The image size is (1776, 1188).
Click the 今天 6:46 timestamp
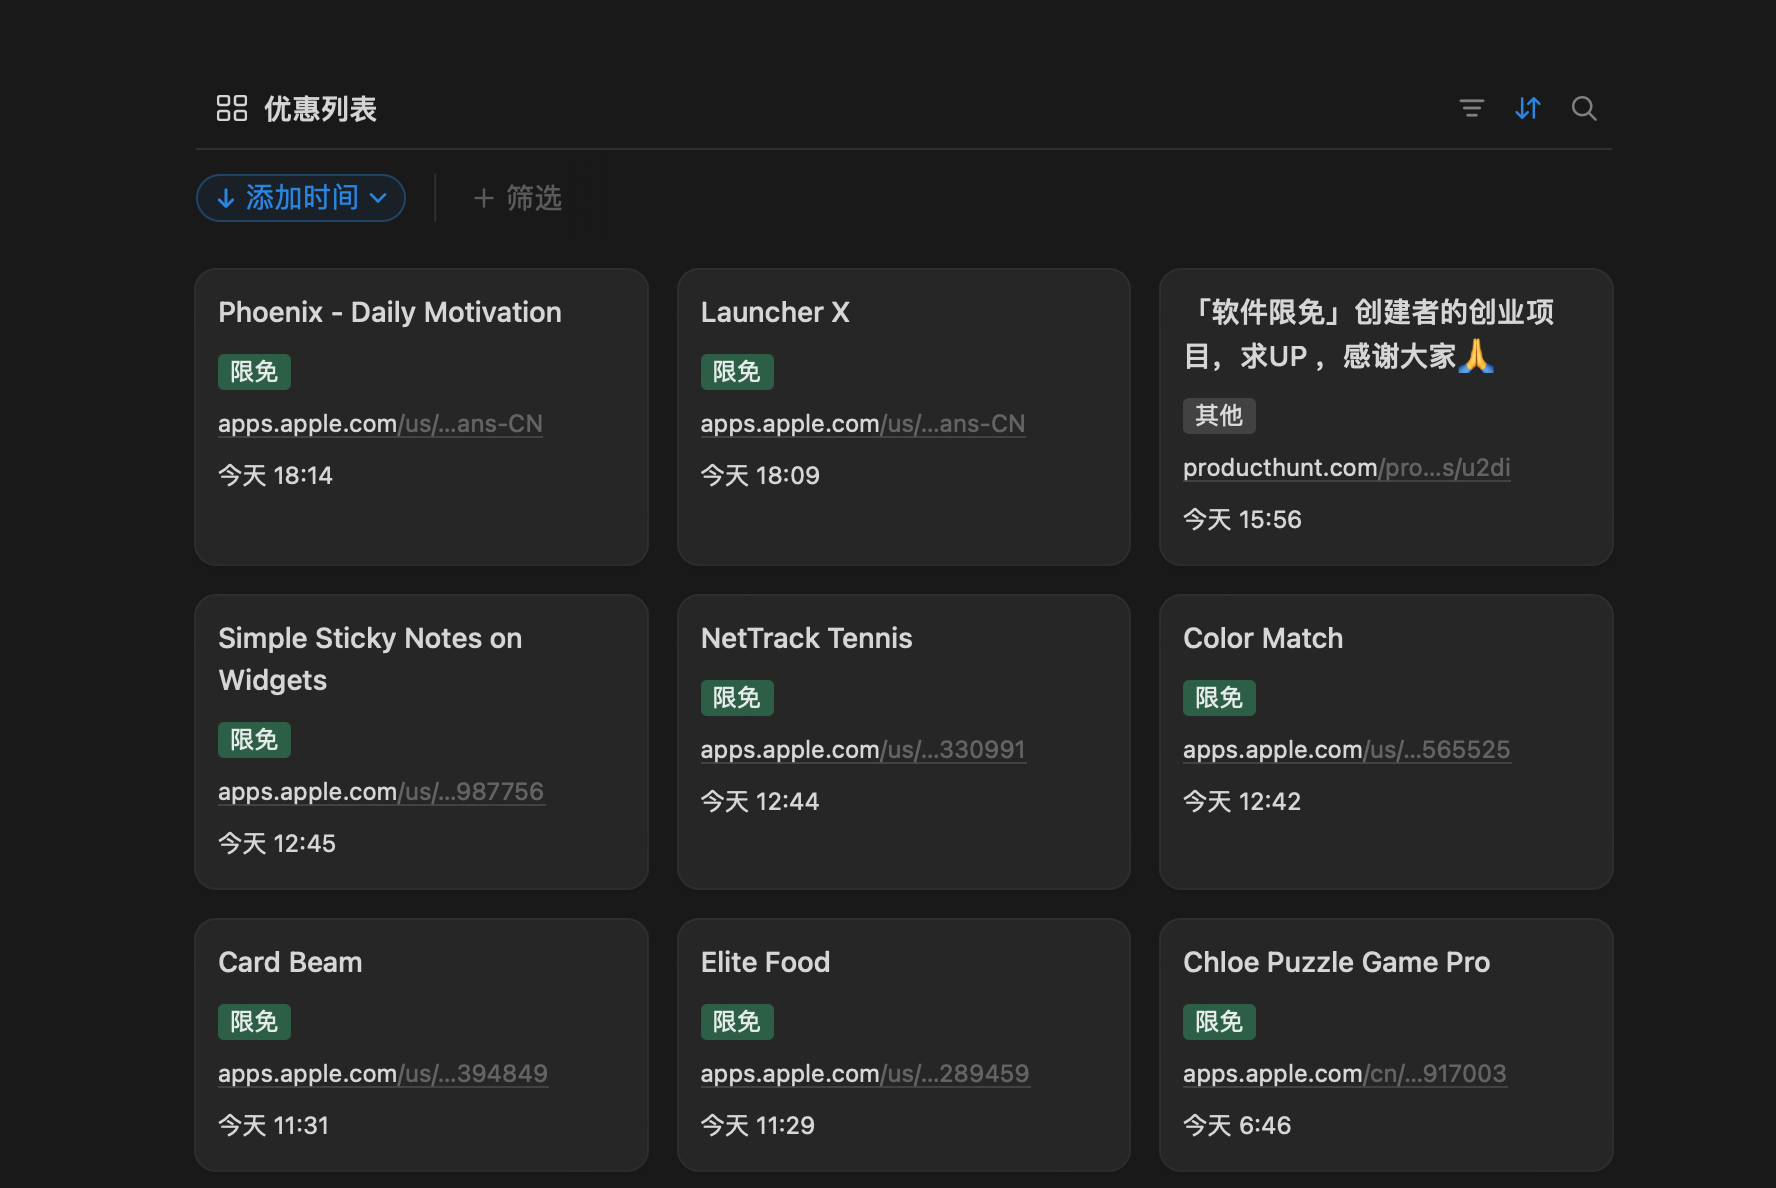click(1237, 1126)
